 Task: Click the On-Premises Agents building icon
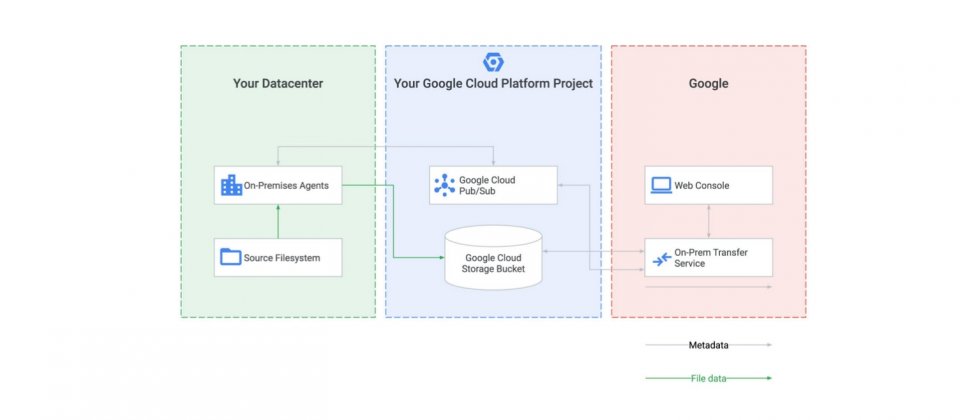[231, 185]
